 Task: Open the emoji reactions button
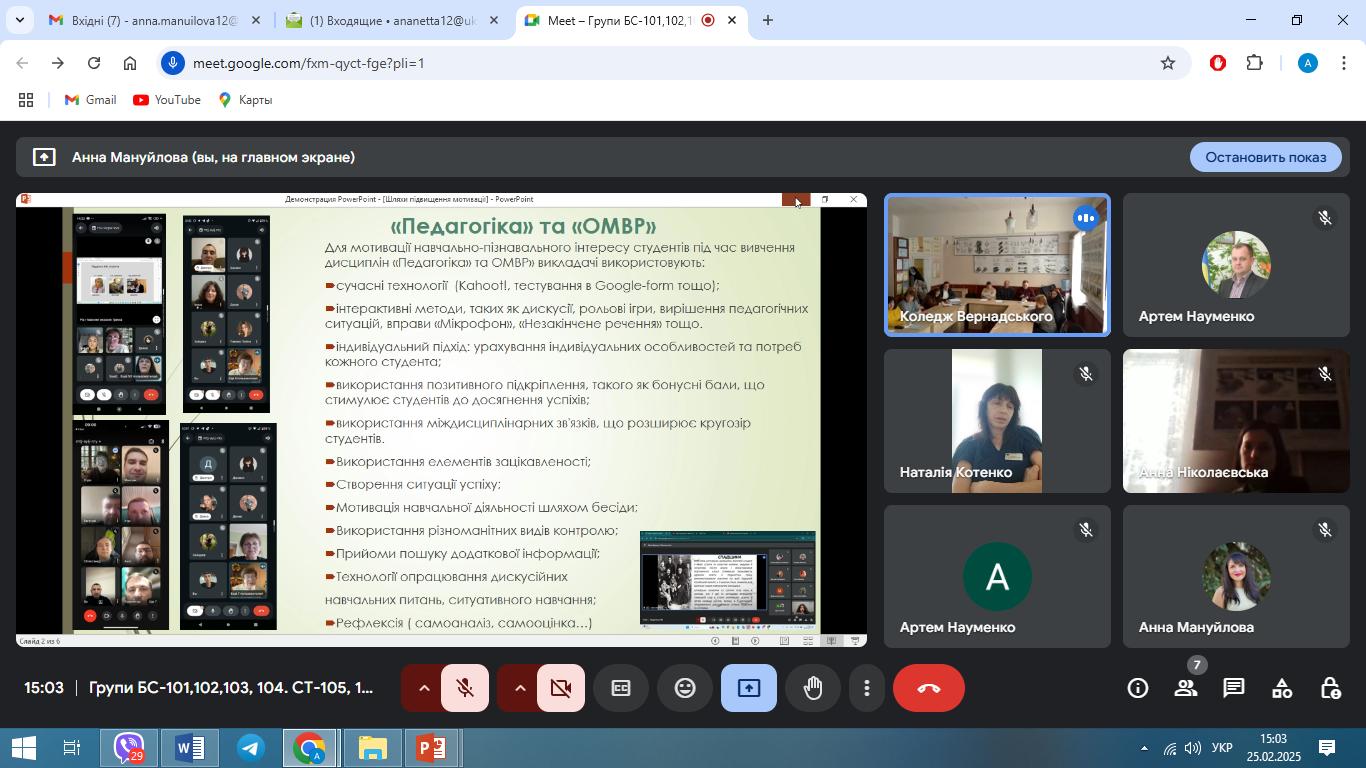pyautogui.click(x=685, y=688)
